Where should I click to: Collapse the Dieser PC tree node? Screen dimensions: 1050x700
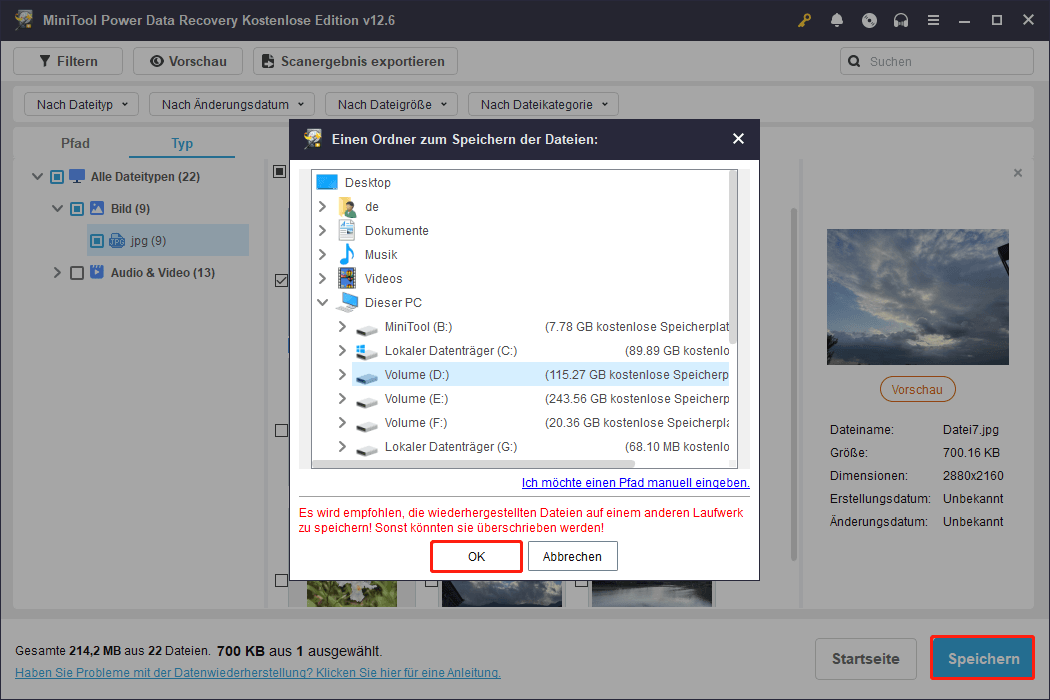pos(322,303)
